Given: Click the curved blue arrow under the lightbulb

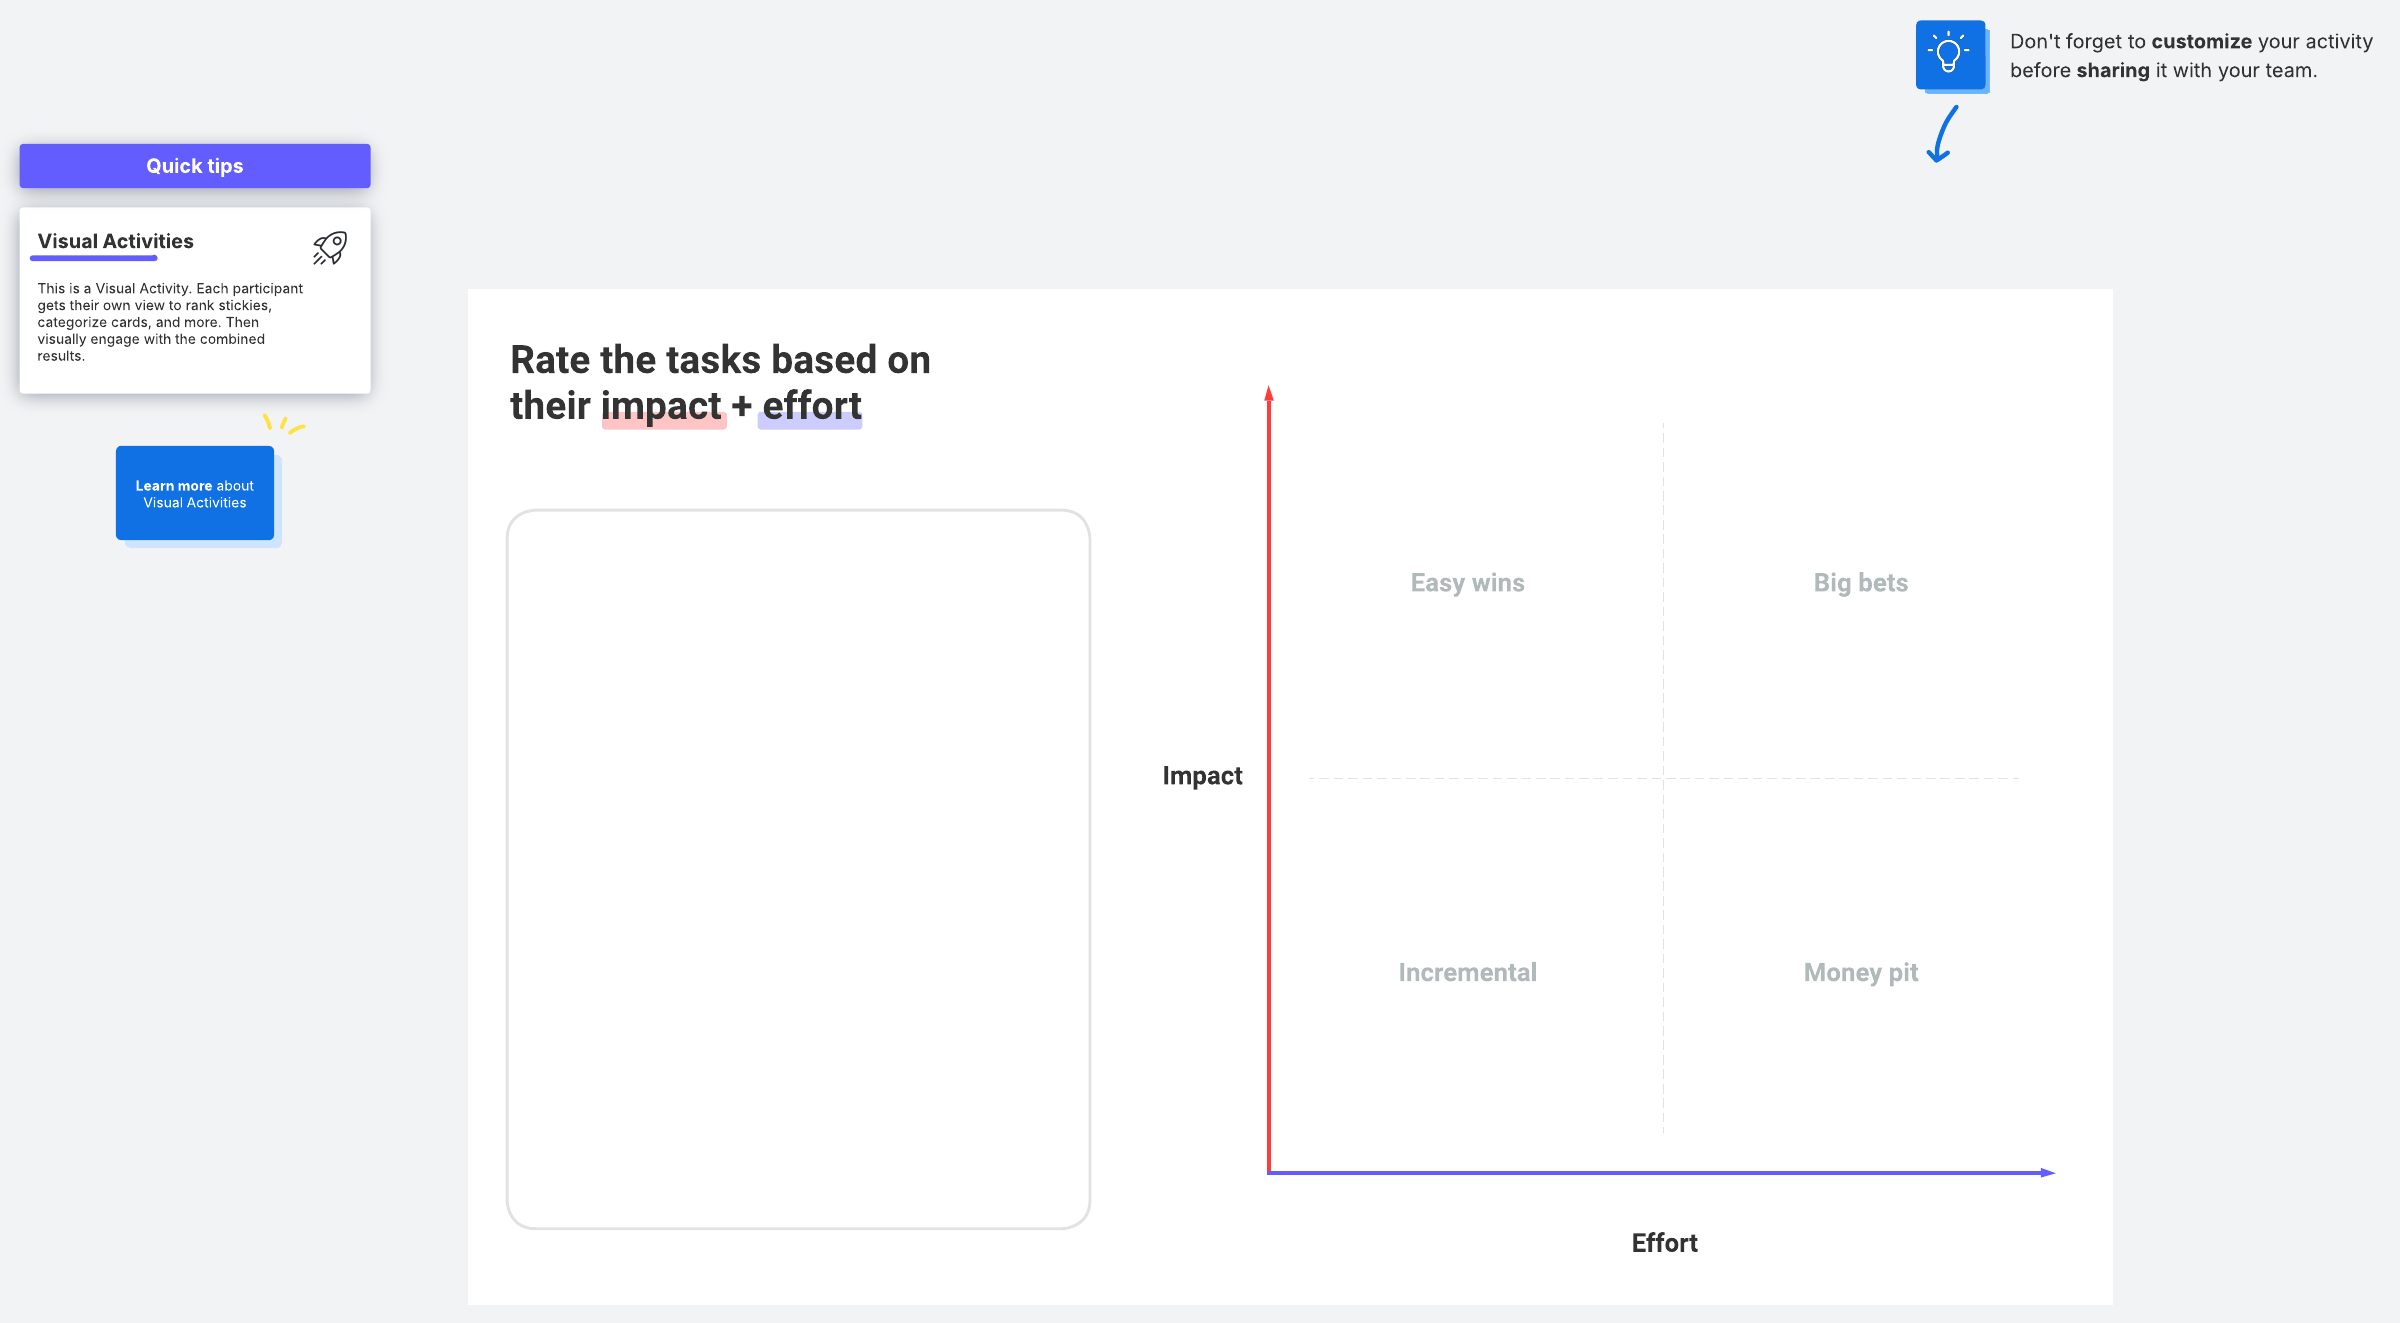Looking at the screenshot, I should [x=1942, y=135].
